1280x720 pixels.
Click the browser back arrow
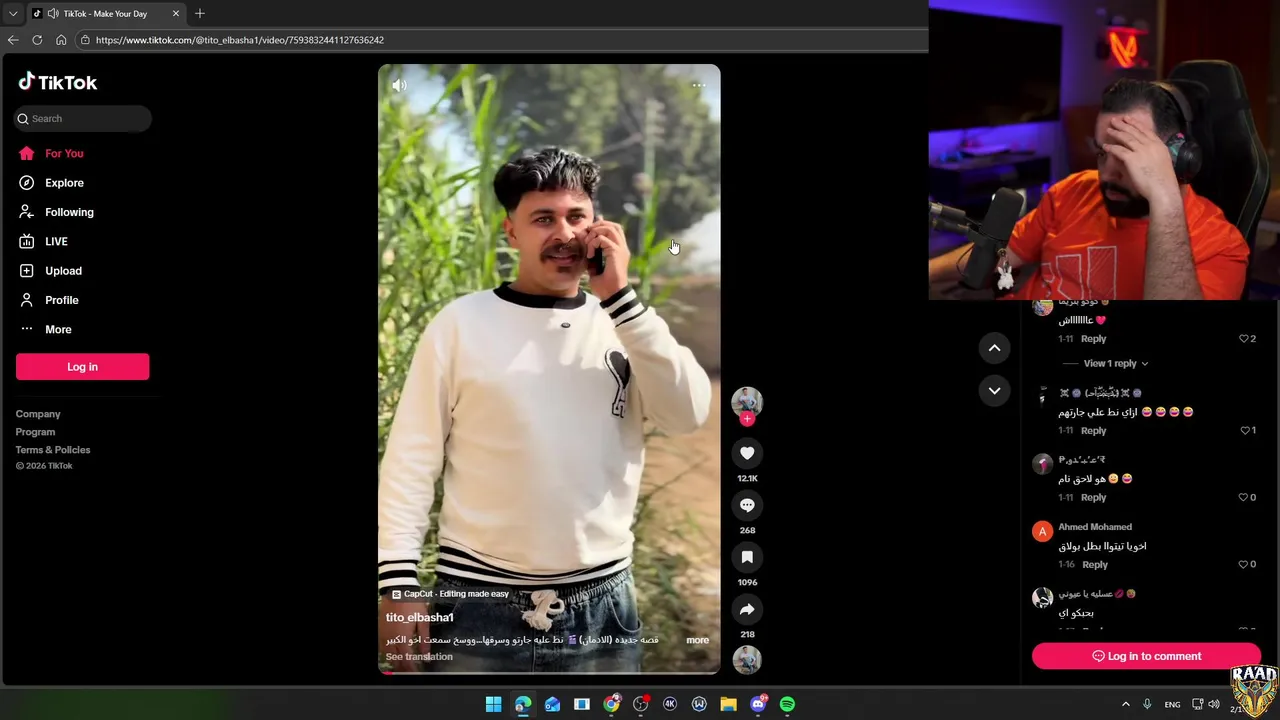tap(13, 40)
